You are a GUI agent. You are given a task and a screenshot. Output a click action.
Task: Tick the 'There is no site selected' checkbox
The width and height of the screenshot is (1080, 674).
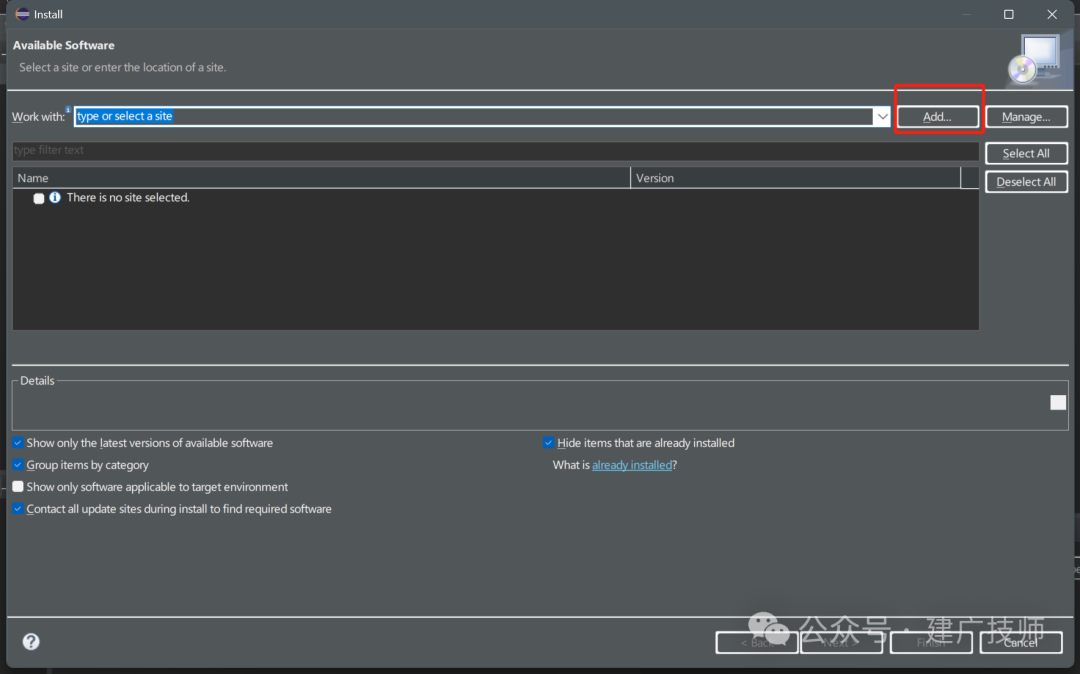coord(39,198)
